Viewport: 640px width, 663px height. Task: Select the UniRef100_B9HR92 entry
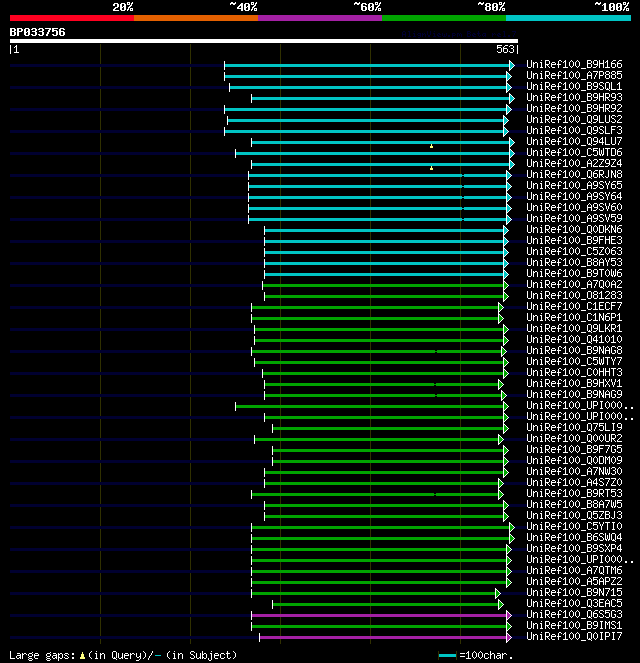pos(574,108)
